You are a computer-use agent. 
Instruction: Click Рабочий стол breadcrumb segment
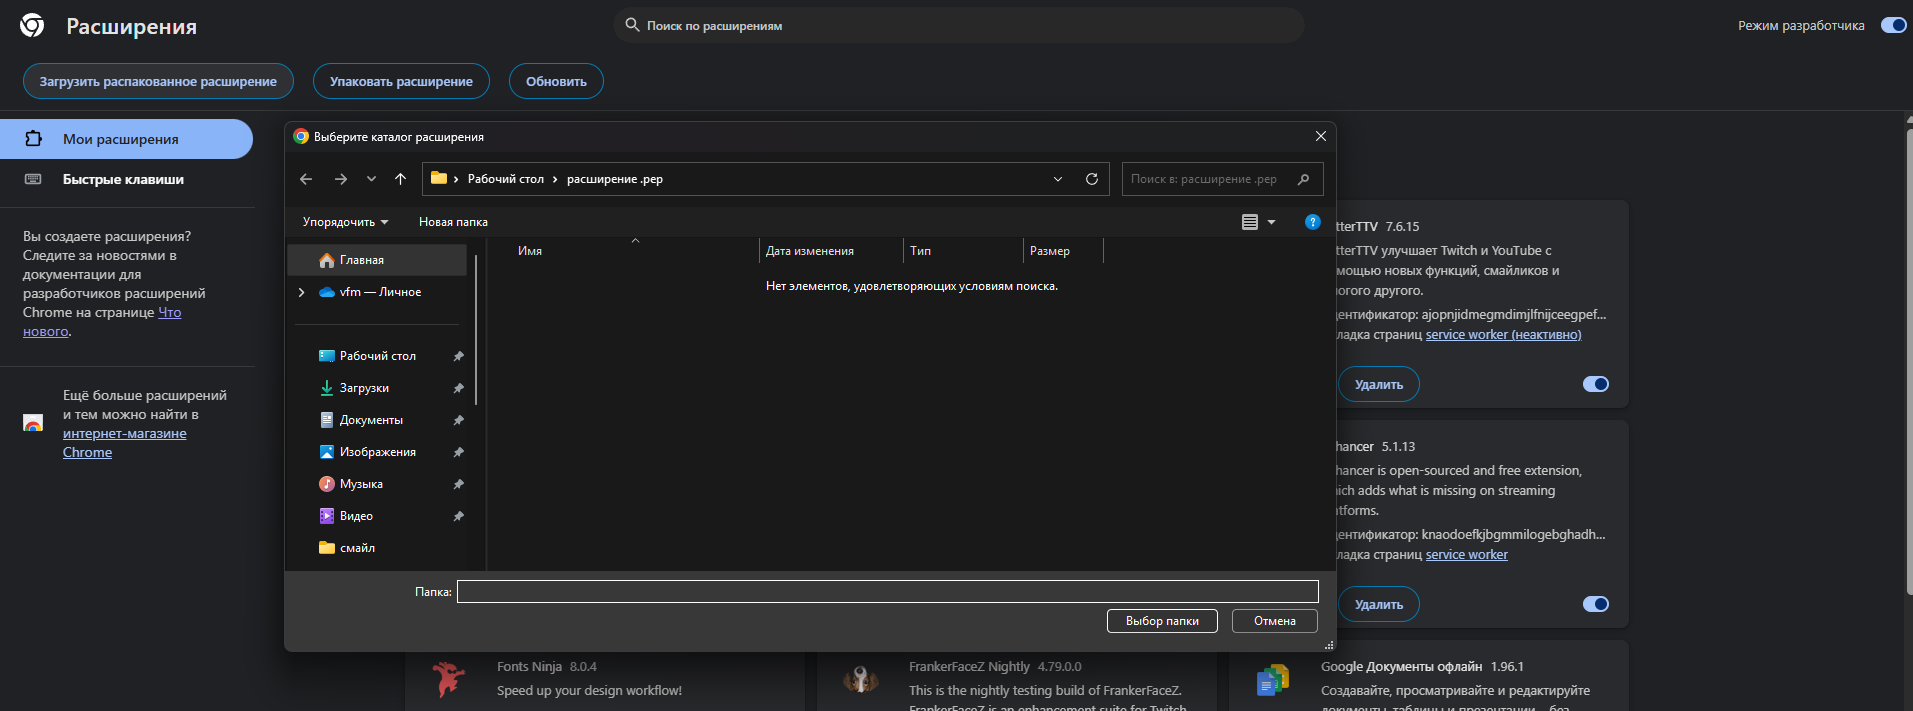[506, 179]
